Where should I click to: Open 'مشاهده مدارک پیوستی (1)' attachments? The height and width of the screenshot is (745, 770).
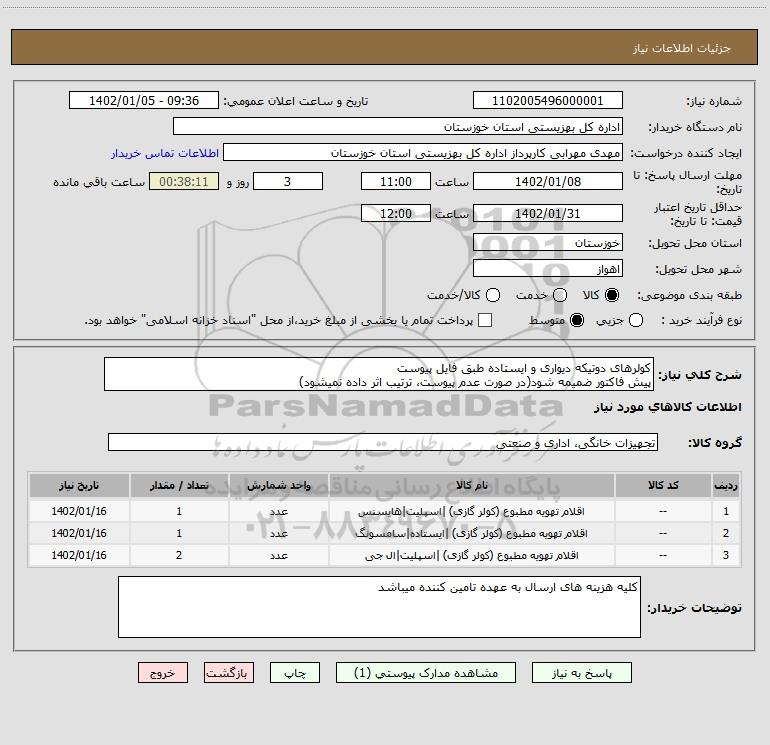click(x=426, y=673)
